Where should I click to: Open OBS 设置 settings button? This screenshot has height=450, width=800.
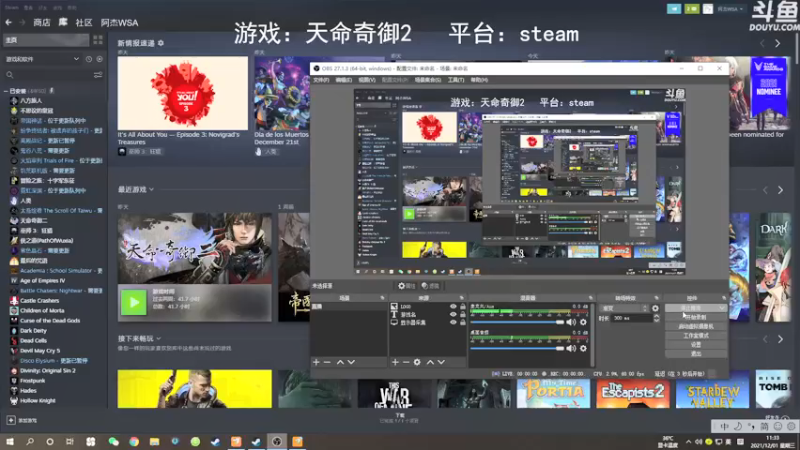pos(696,344)
